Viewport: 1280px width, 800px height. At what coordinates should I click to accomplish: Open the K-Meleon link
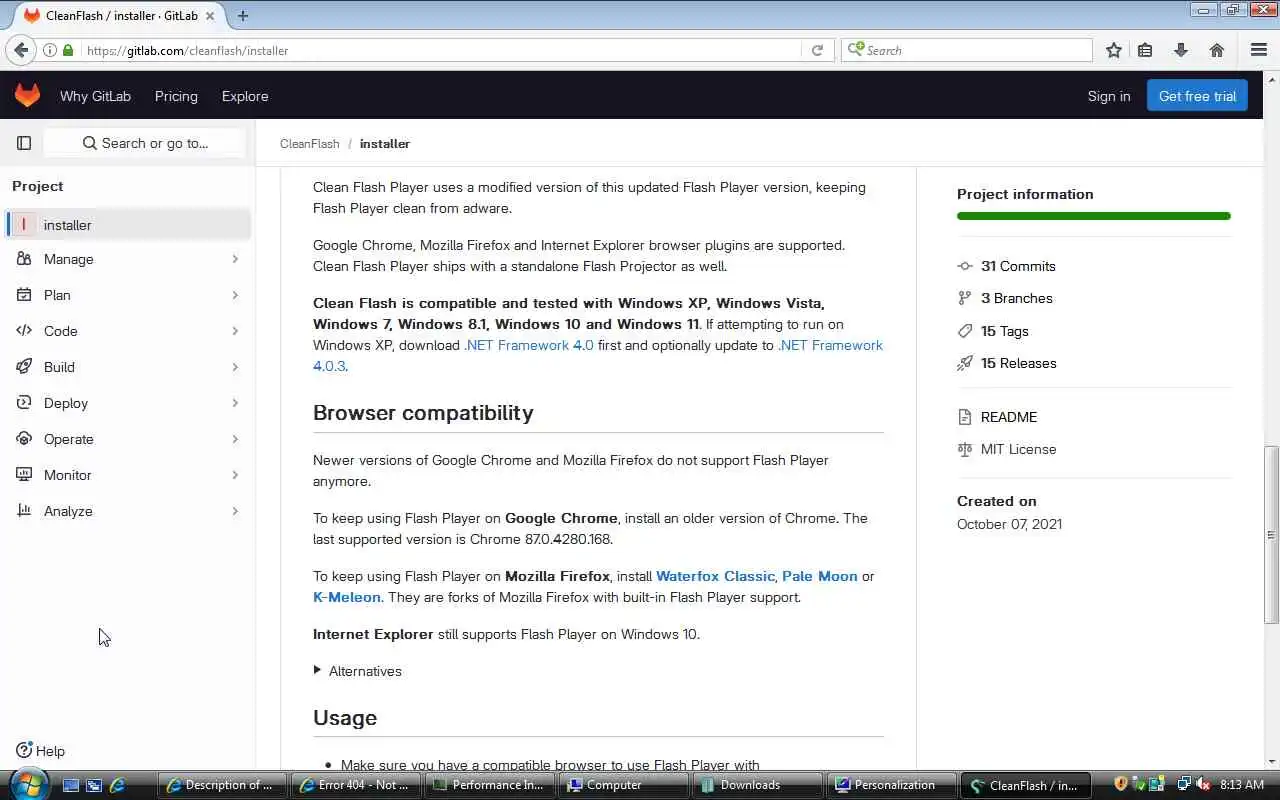(x=347, y=597)
